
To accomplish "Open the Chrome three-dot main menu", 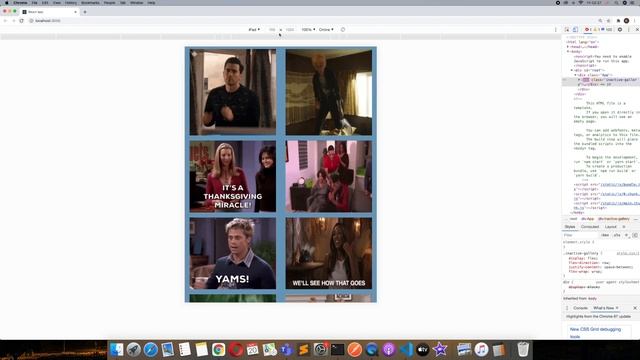I will 635,20.
